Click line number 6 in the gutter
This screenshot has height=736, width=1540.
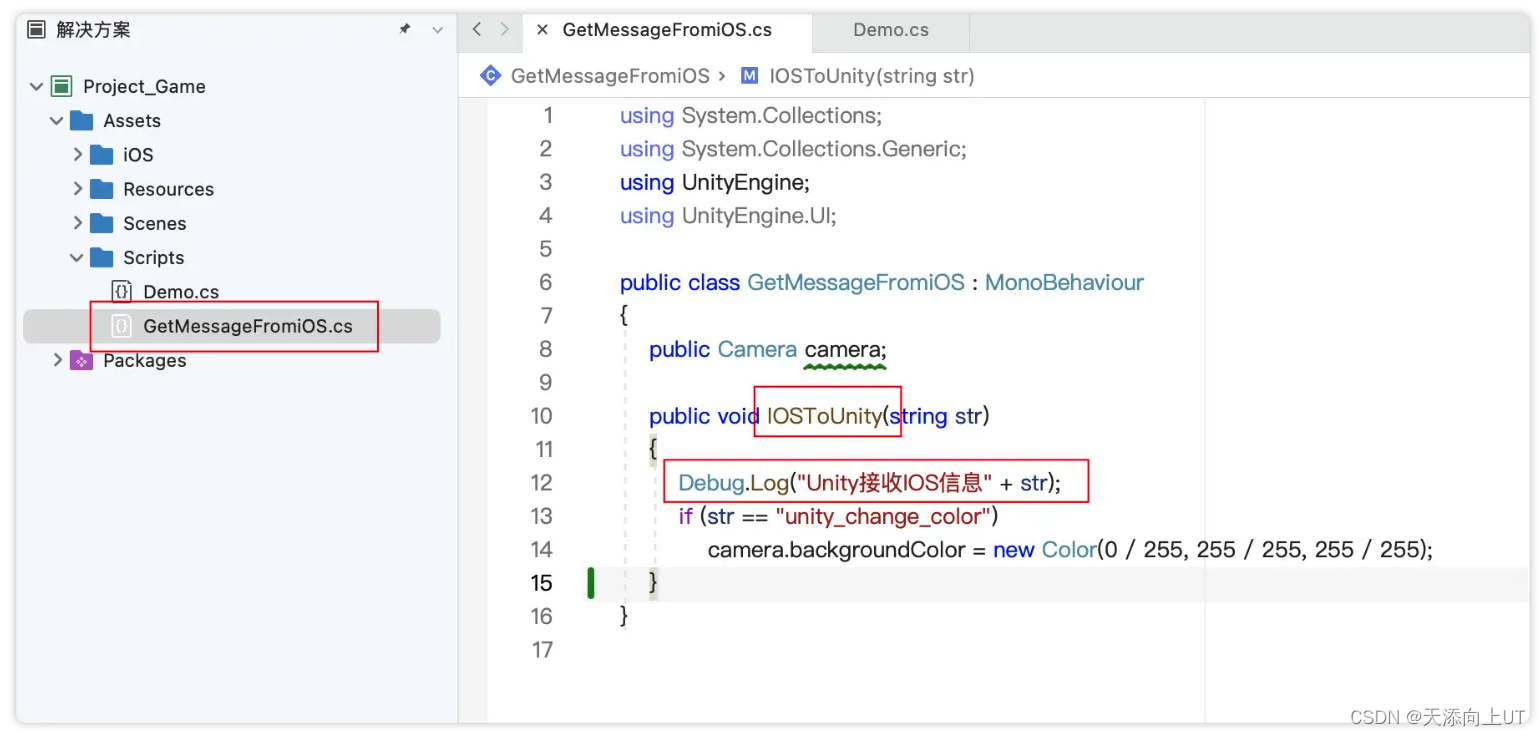tap(546, 282)
